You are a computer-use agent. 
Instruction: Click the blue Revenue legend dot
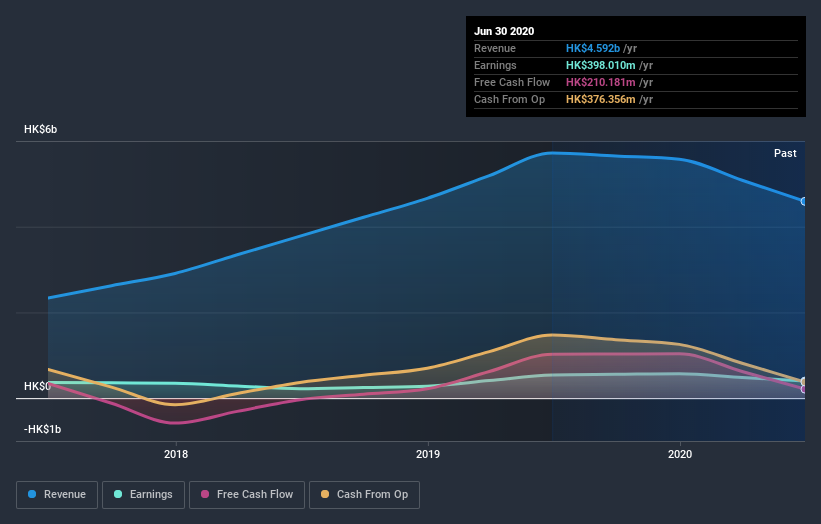click(x=32, y=494)
